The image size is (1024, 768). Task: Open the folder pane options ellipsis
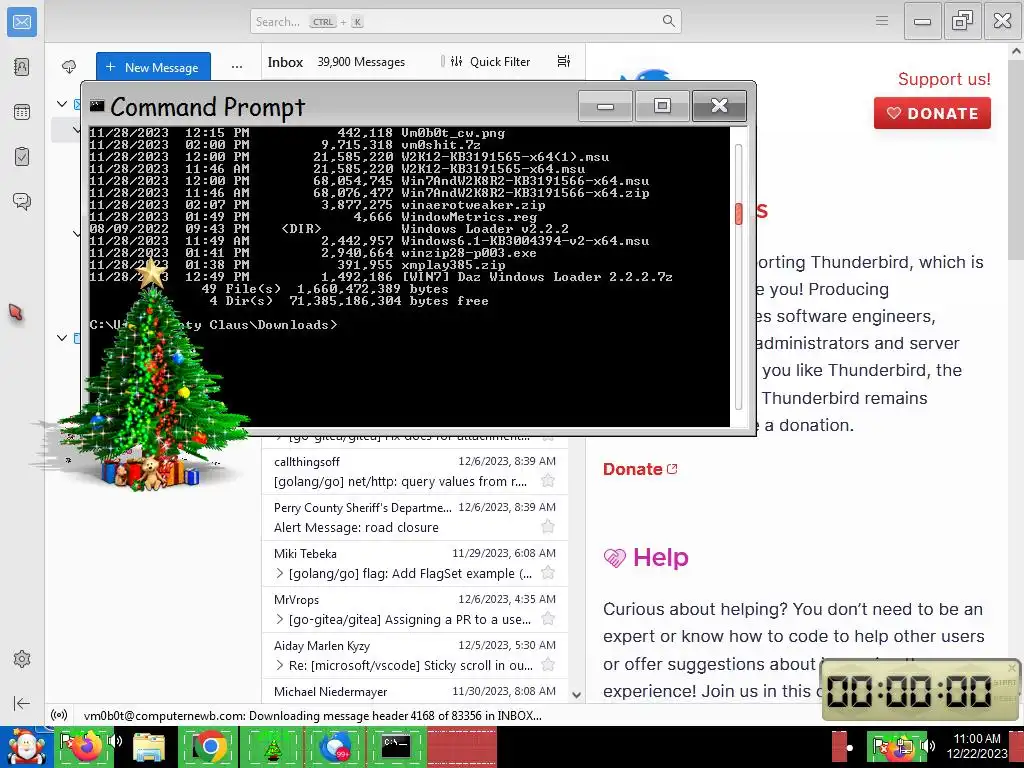tap(236, 67)
